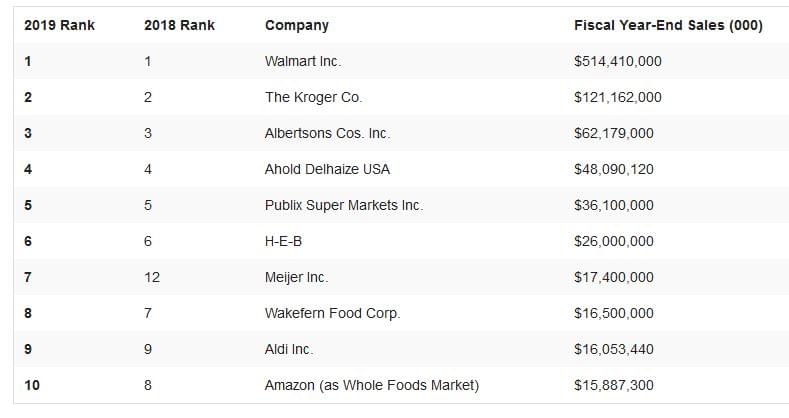Image resolution: width=789 pixels, height=418 pixels.
Task: Click Kroger sales figure $121,162,000
Action: pos(618,97)
